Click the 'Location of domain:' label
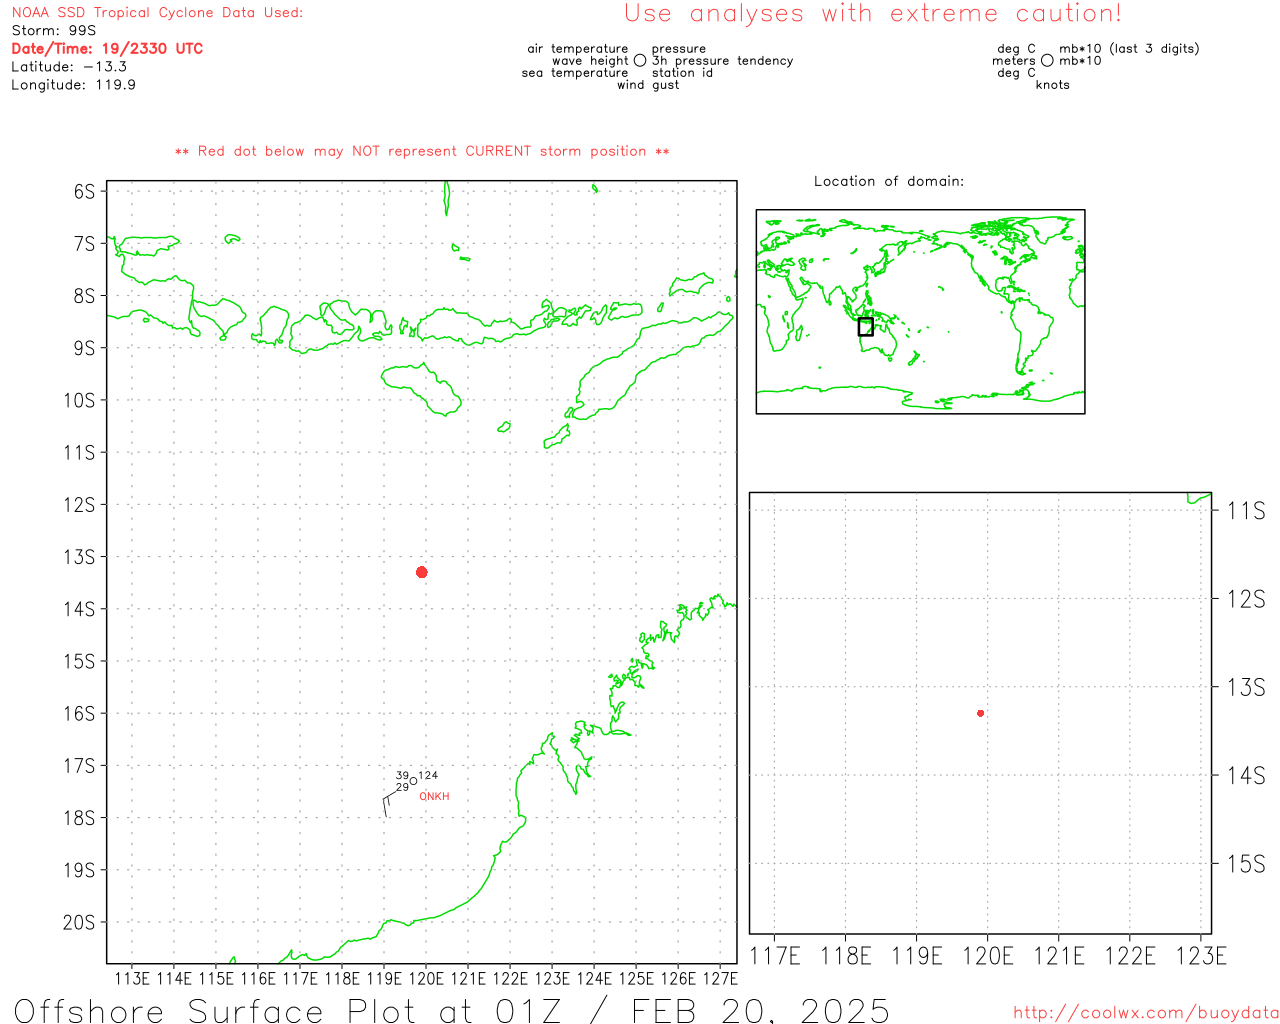Viewport: 1280px width, 1024px height. pyautogui.click(x=889, y=181)
